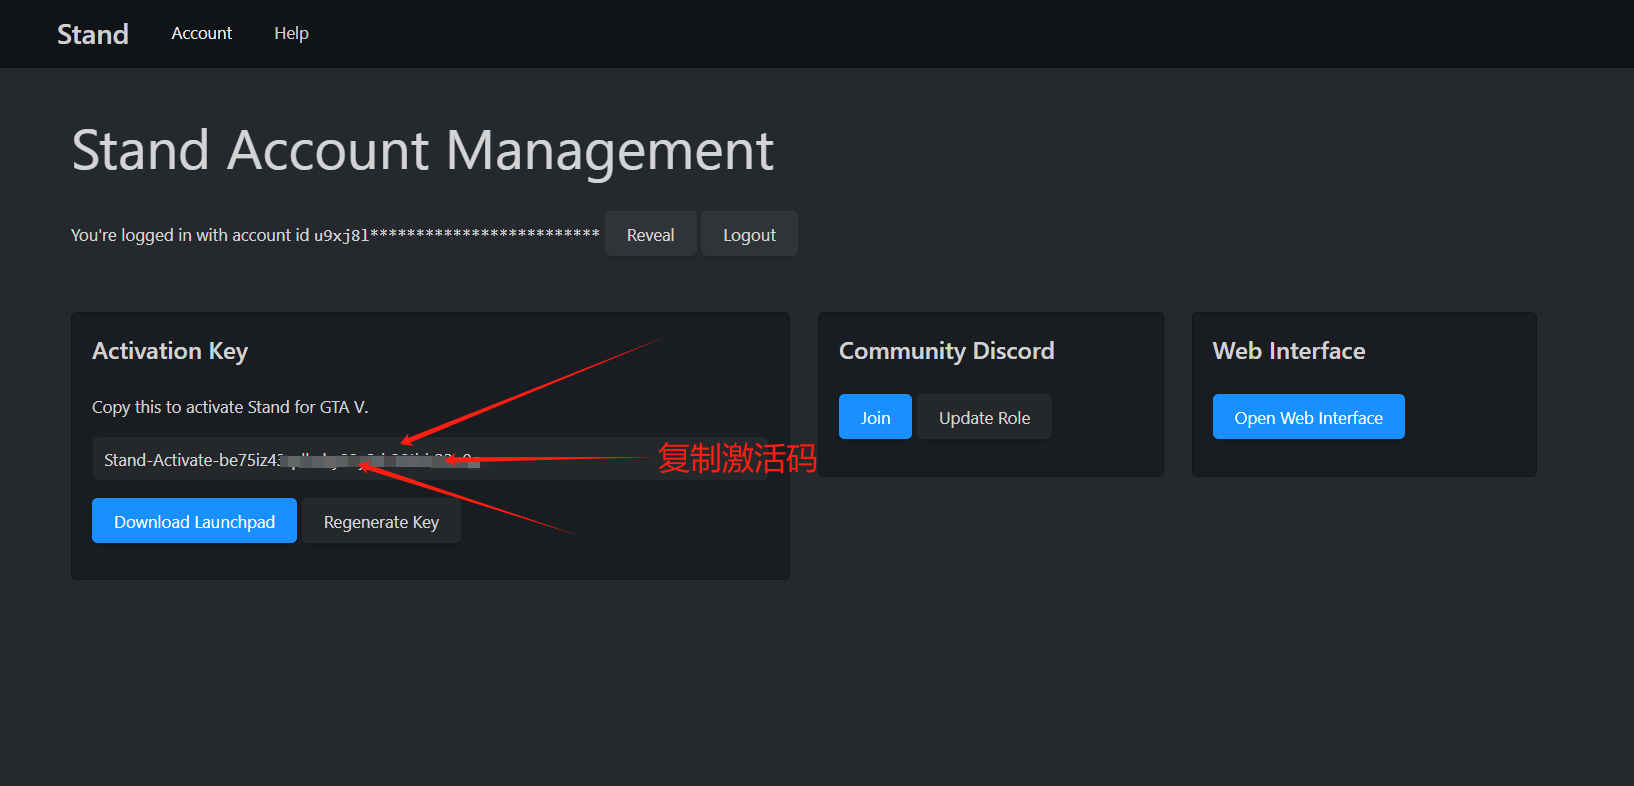This screenshot has width=1634, height=786.
Task: Select the Stand-Activate activation key field
Action: (430, 459)
